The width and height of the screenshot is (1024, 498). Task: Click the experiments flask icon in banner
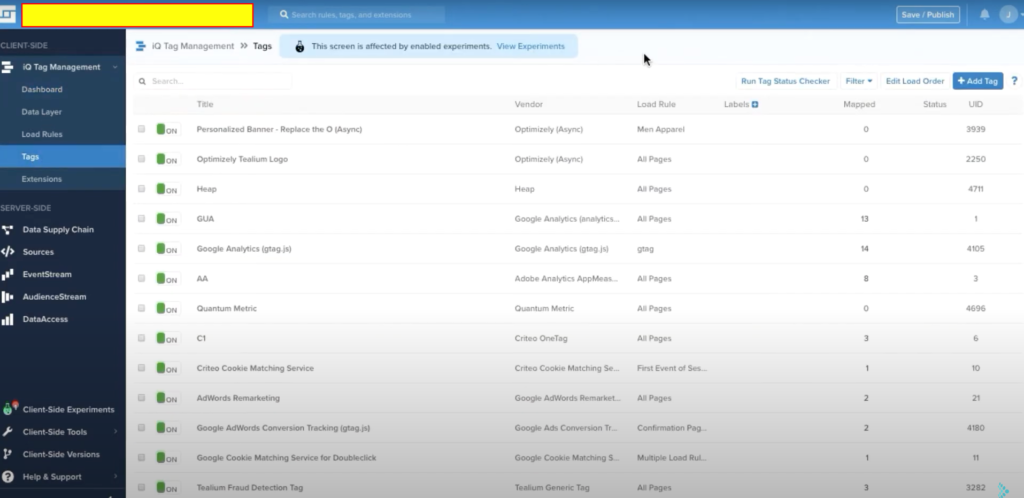300,46
